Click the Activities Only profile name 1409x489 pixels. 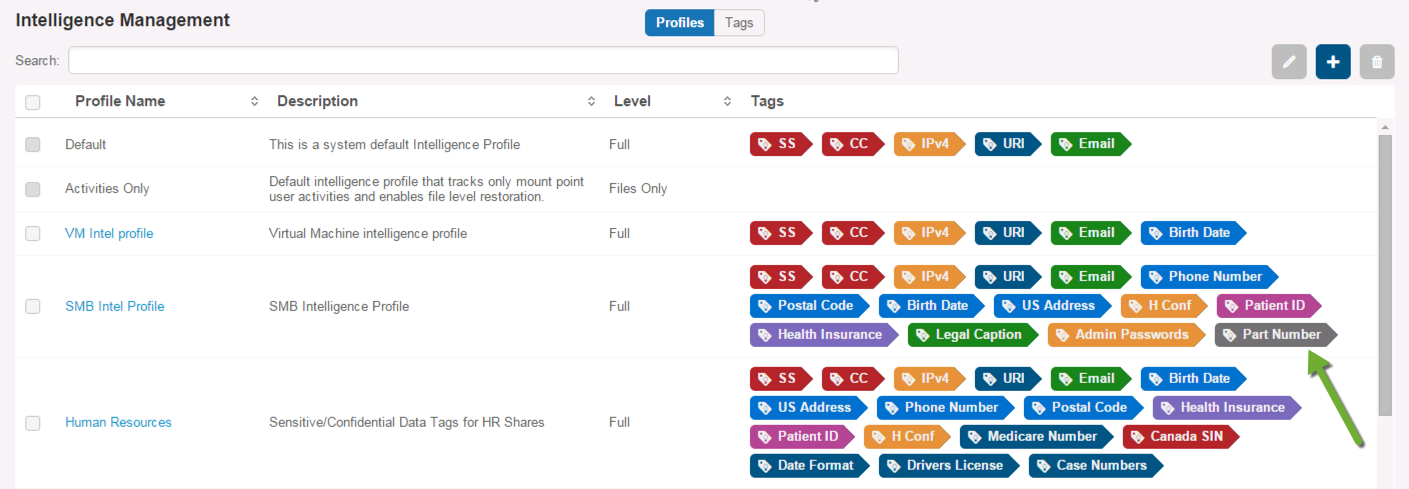[107, 189]
